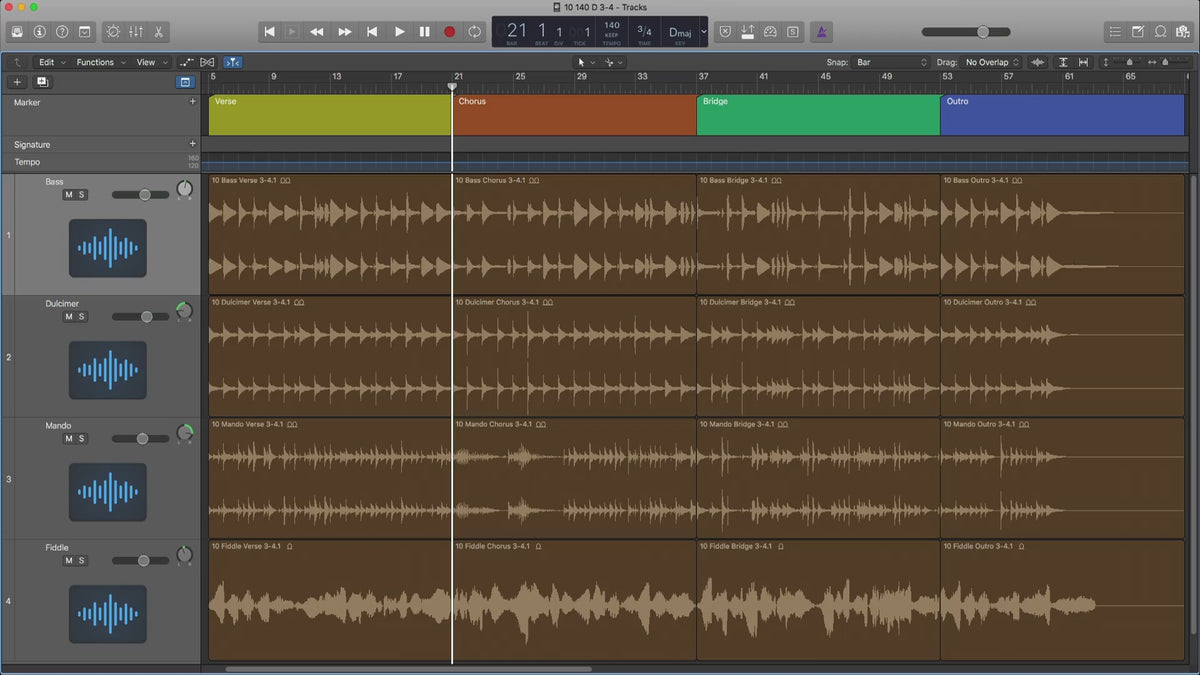
Task: Open the Note Pads panel
Action: tap(1138, 32)
